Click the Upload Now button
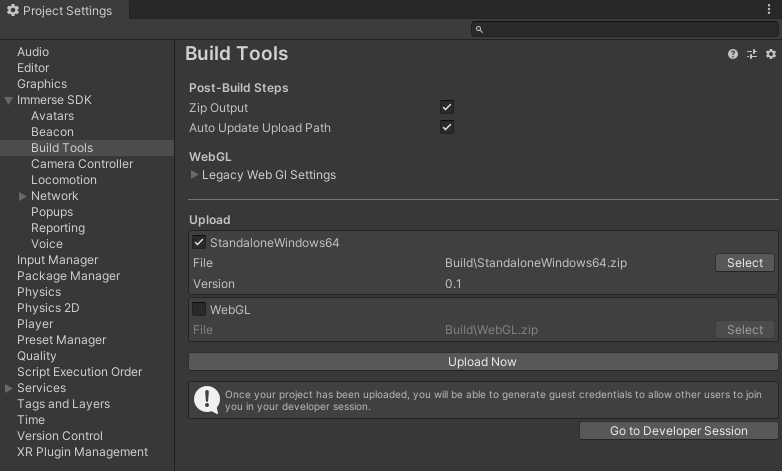782x471 pixels. pos(483,362)
